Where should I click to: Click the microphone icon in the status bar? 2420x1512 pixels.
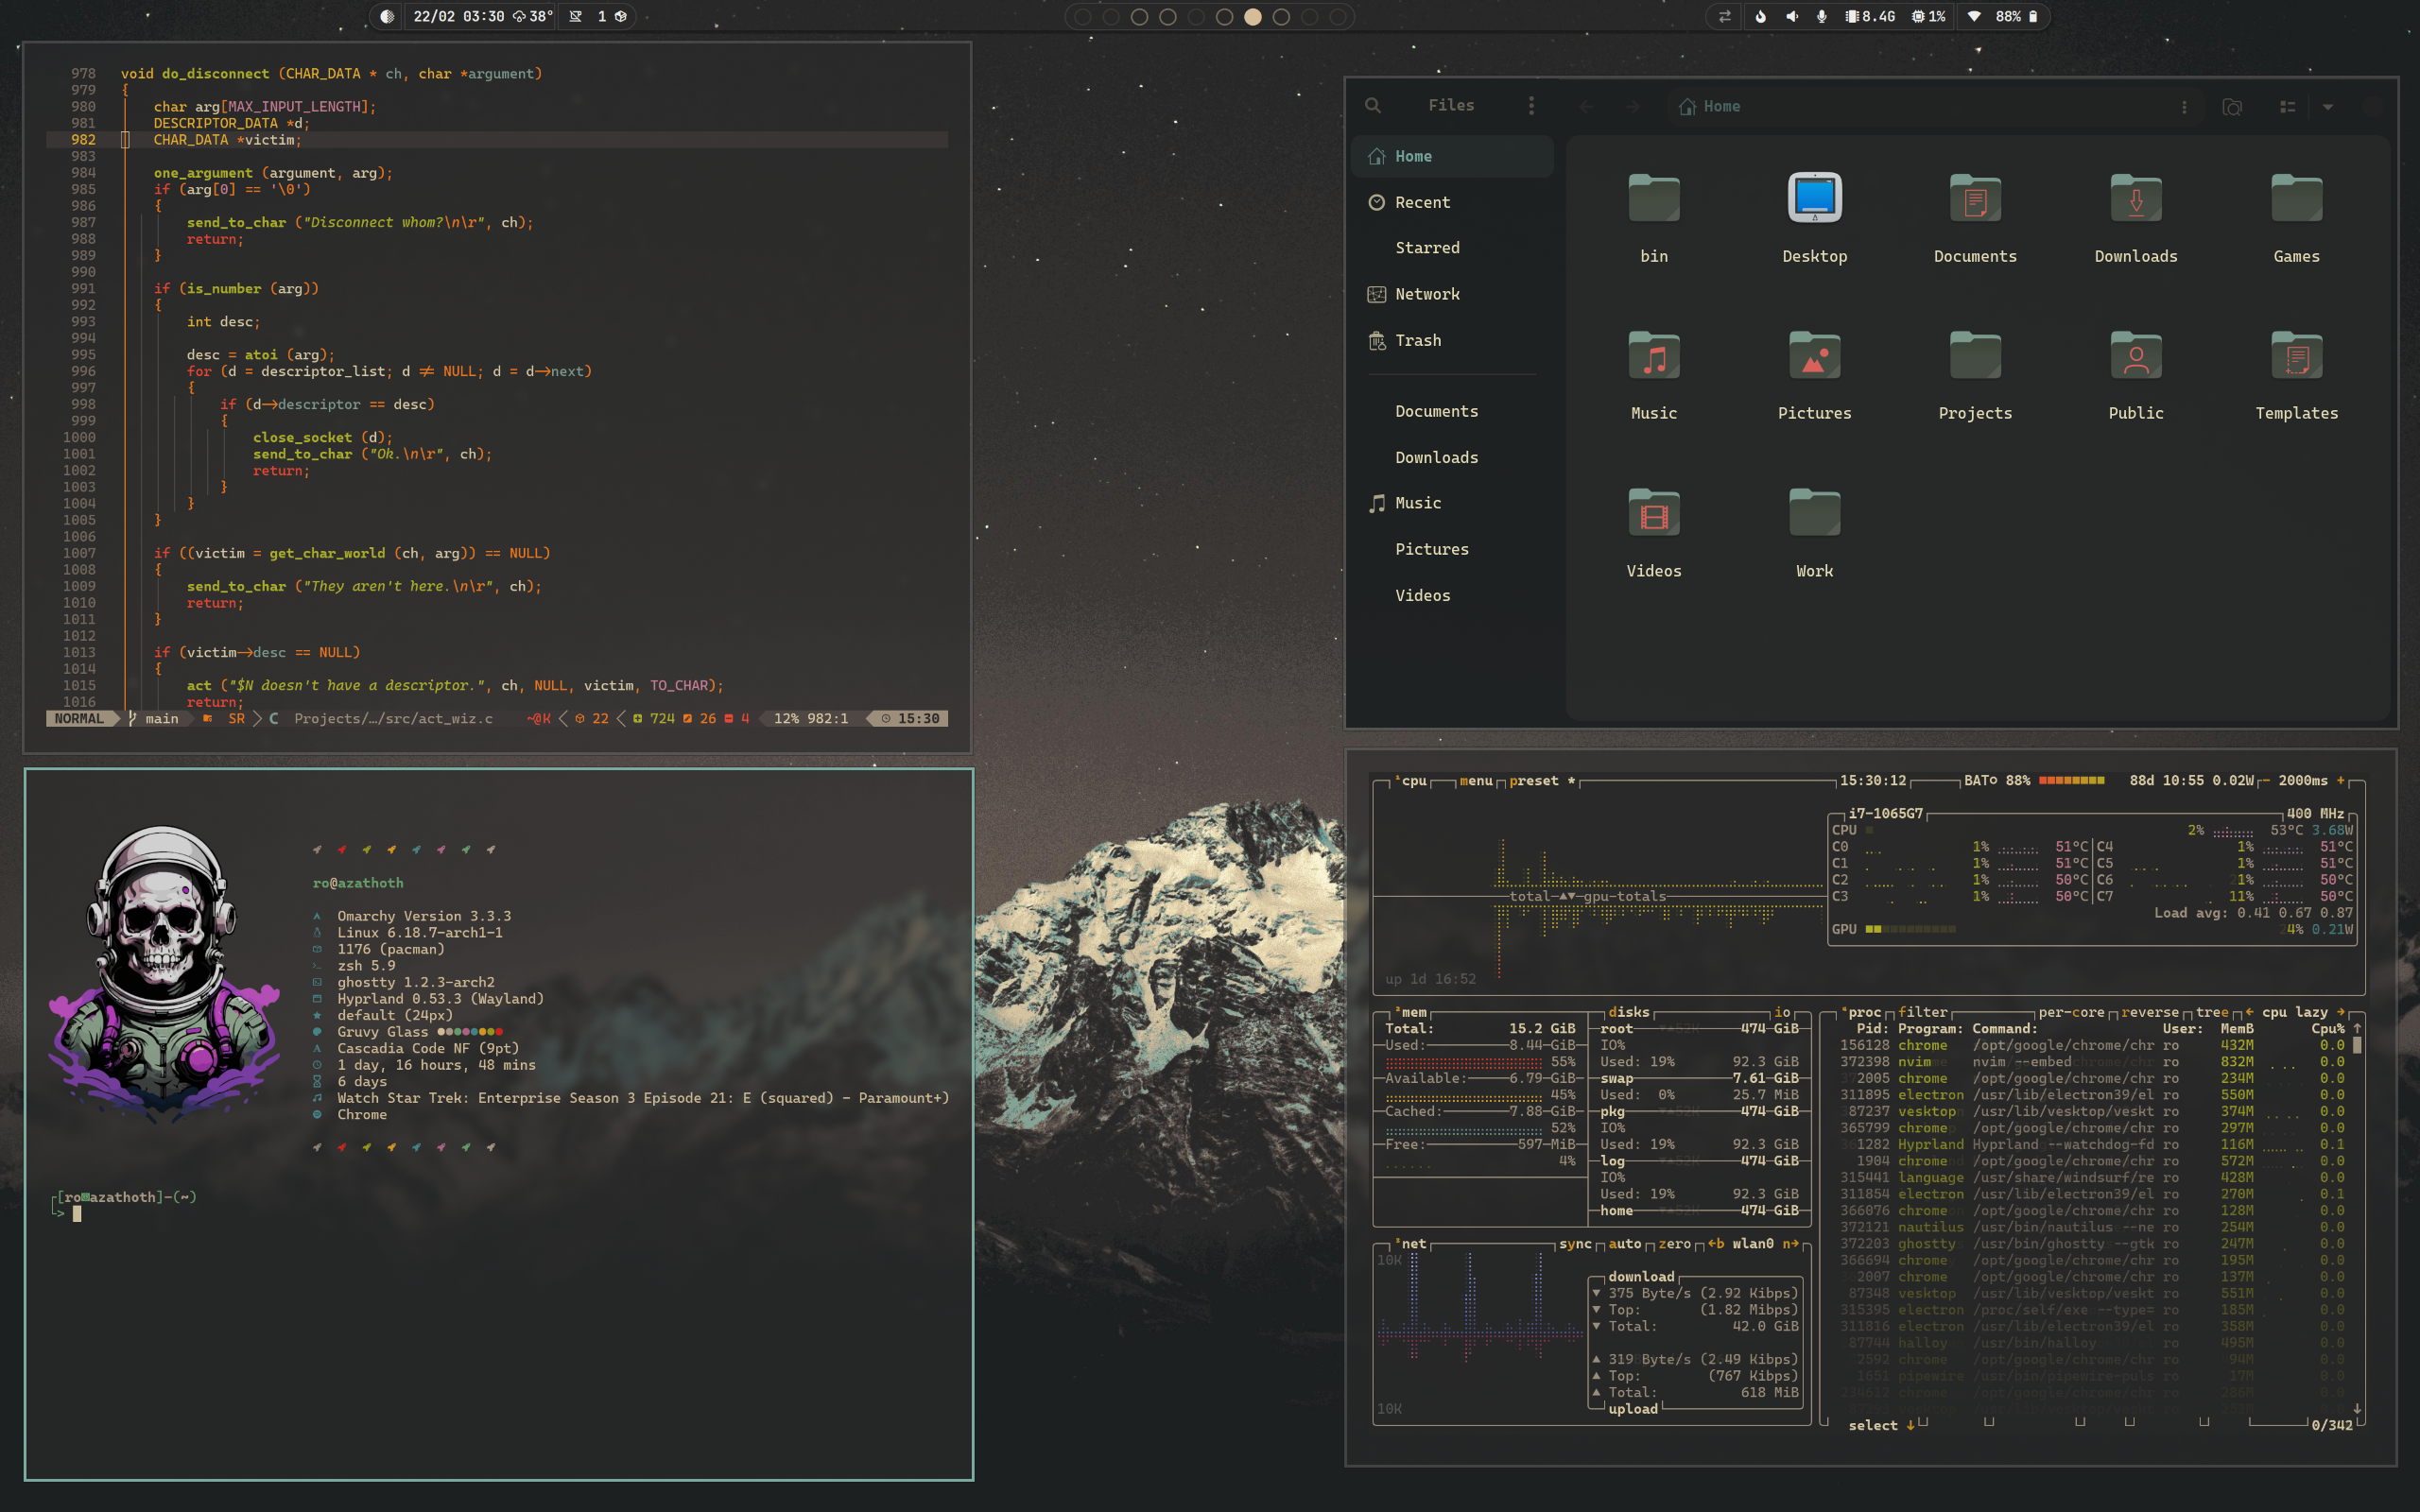tap(1823, 16)
